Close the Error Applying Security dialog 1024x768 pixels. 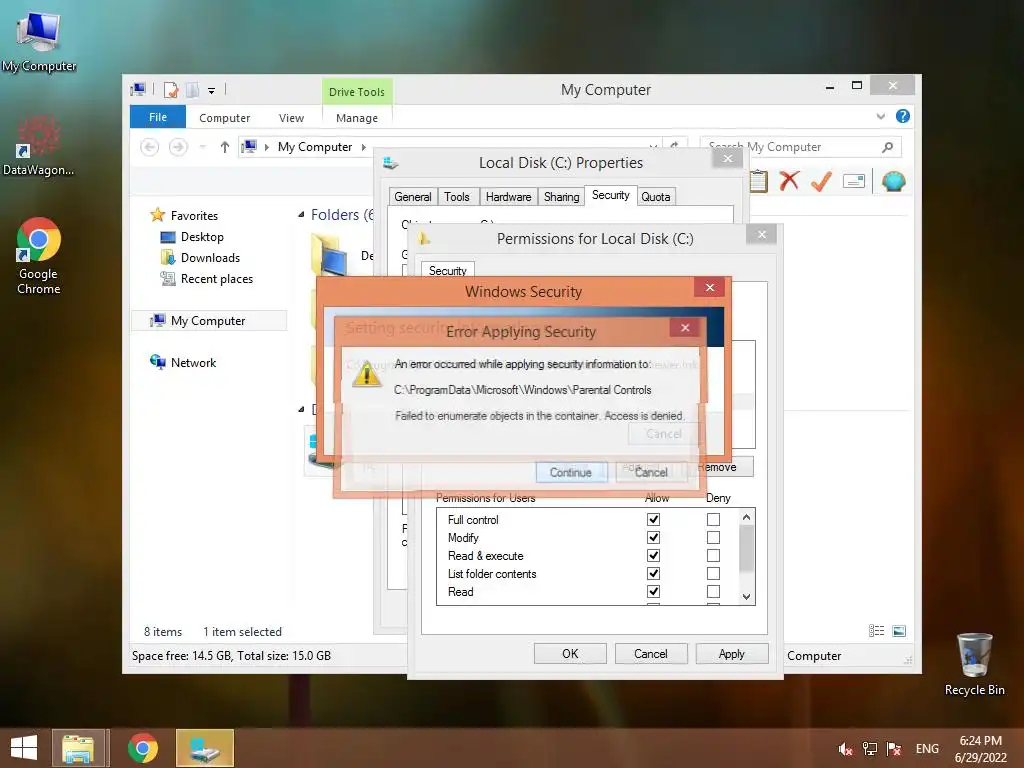pos(685,328)
